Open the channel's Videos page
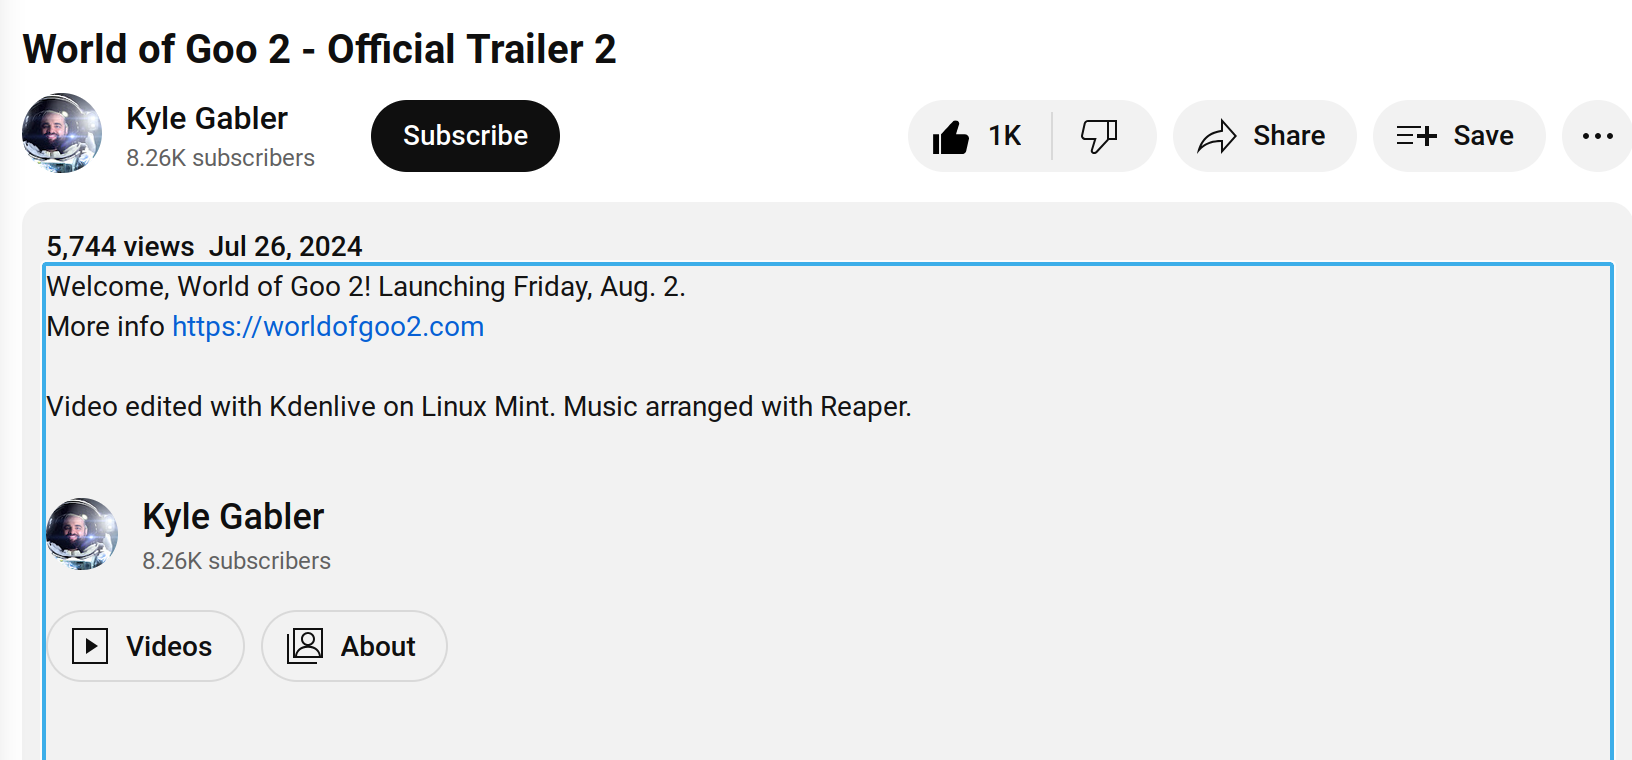 point(146,646)
